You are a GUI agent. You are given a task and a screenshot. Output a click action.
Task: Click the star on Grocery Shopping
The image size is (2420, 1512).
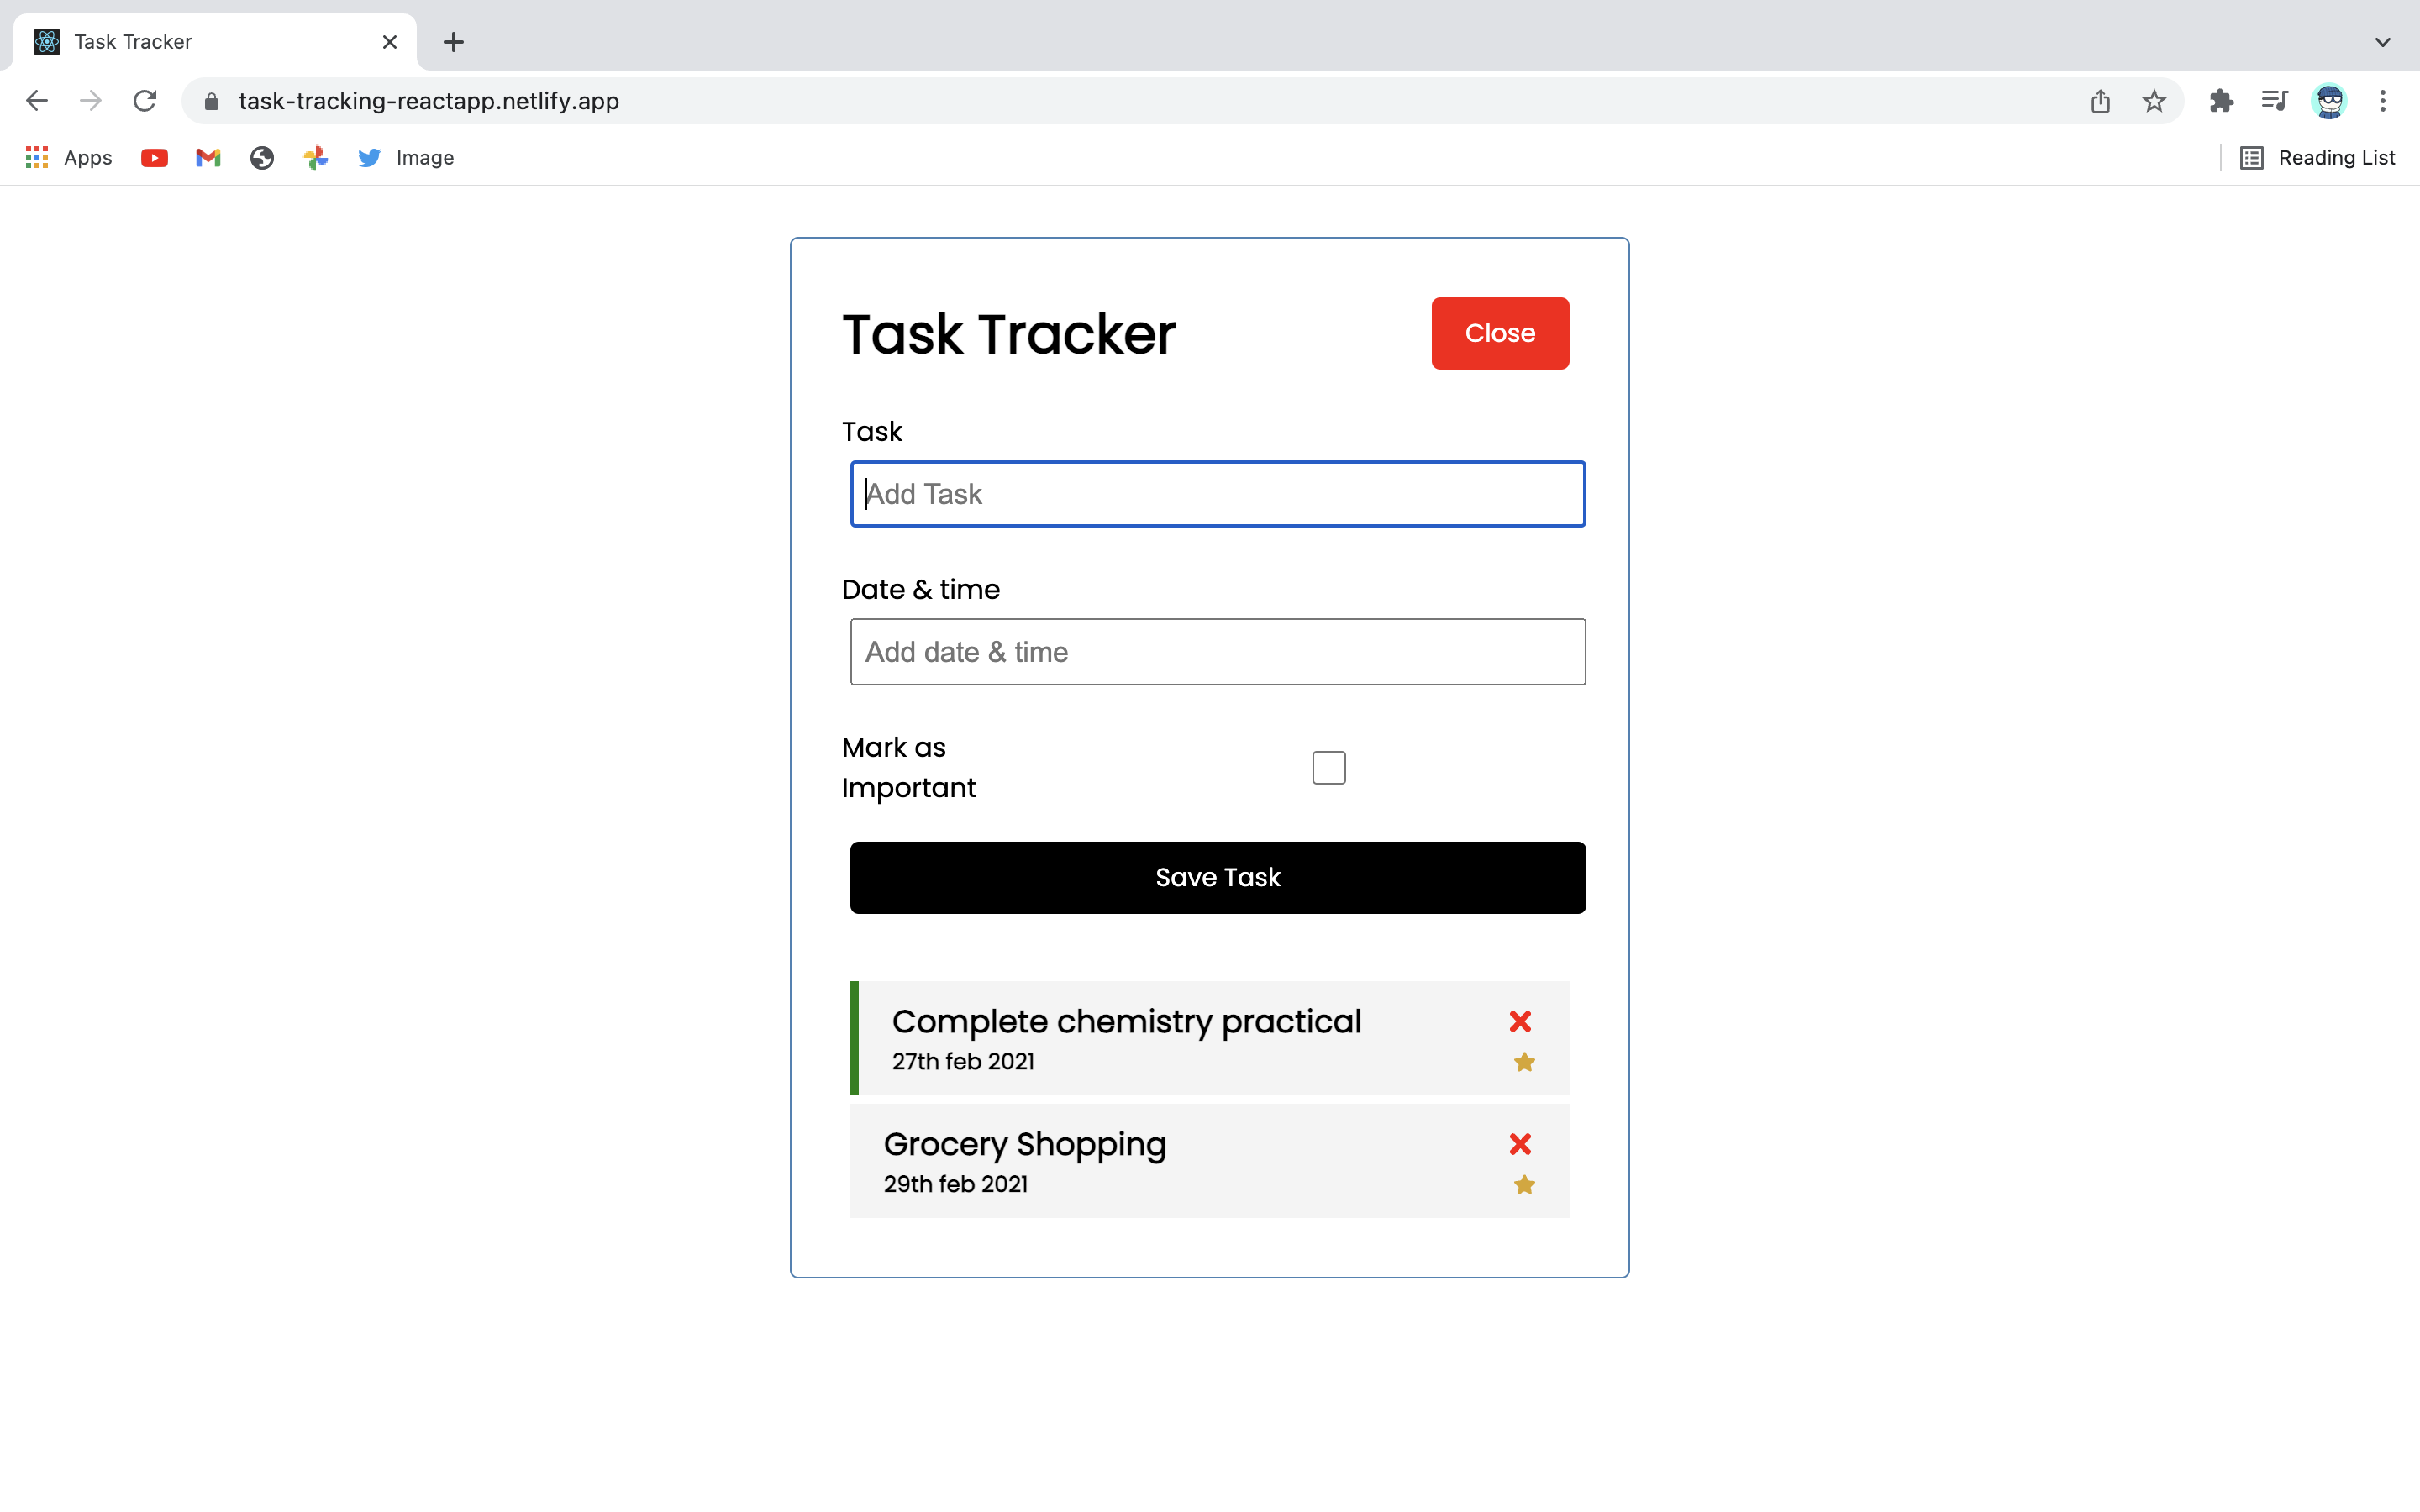[1524, 1184]
